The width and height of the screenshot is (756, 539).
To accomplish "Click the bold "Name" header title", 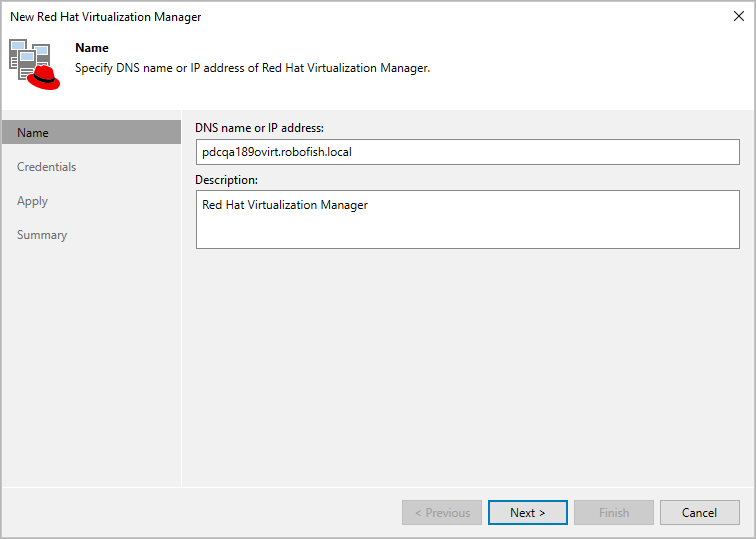I will [92, 48].
